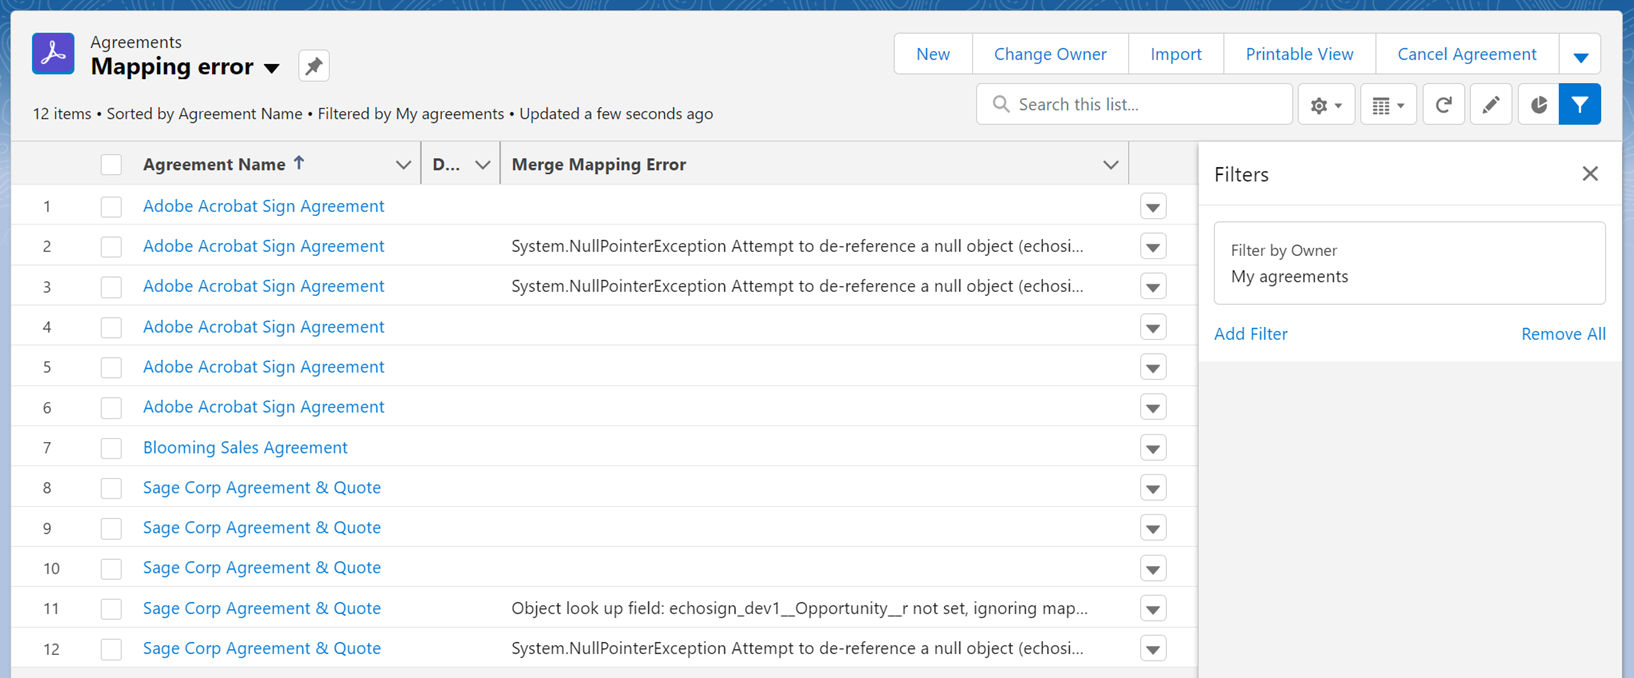Click the Agreement Name column header

point(214,165)
